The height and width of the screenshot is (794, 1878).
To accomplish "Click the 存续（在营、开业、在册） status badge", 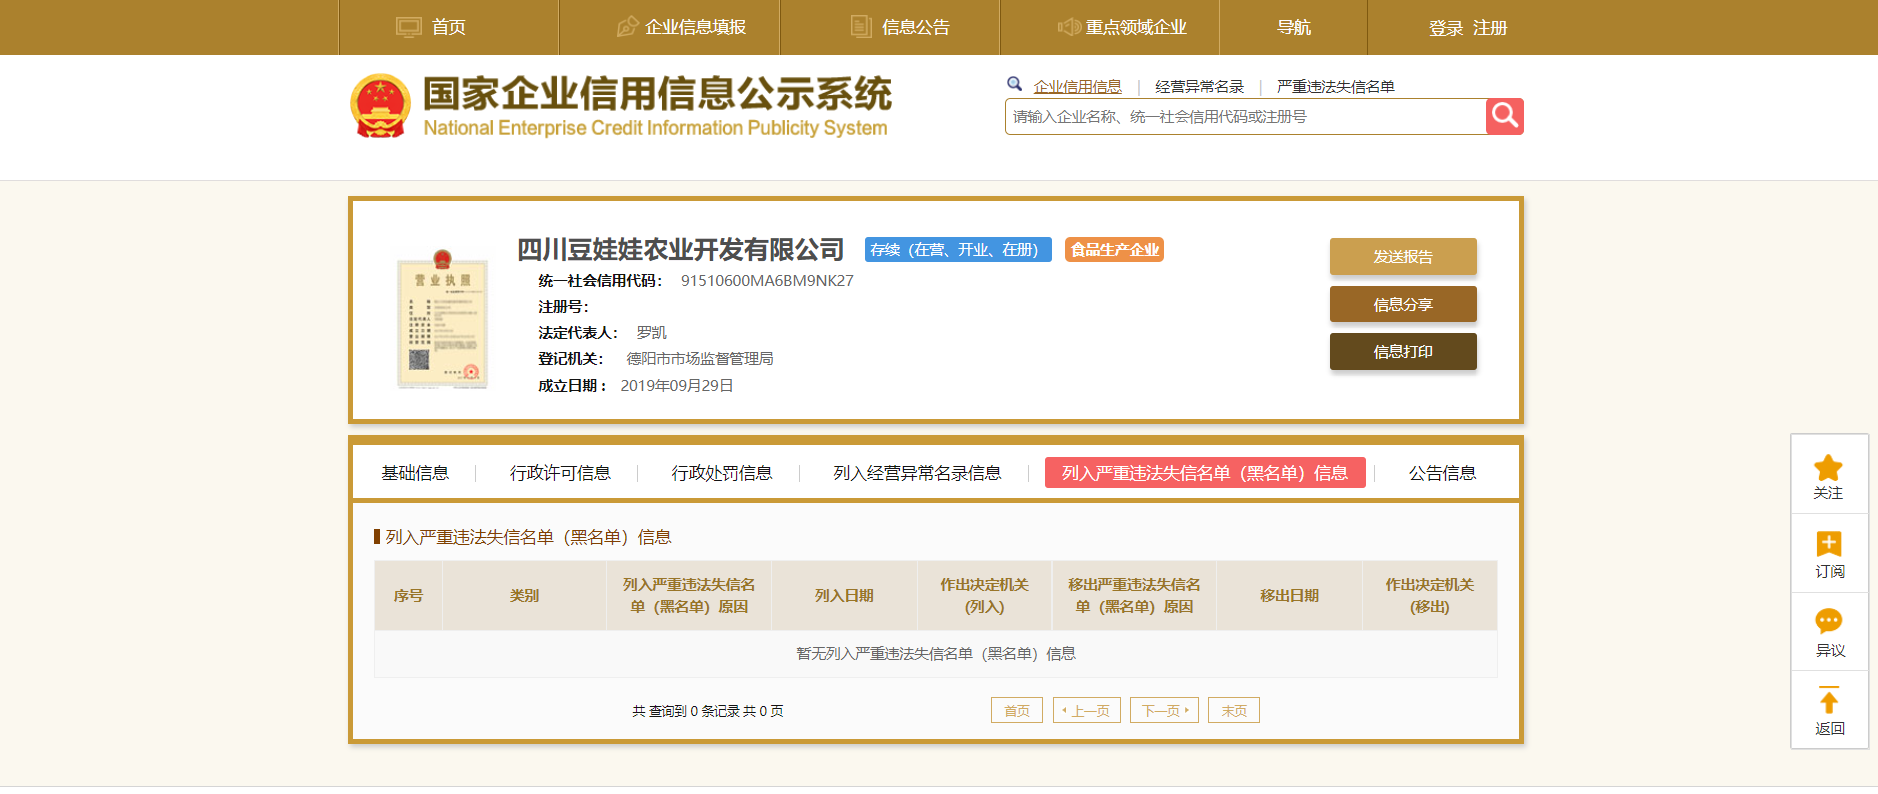I will pos(958,250).
